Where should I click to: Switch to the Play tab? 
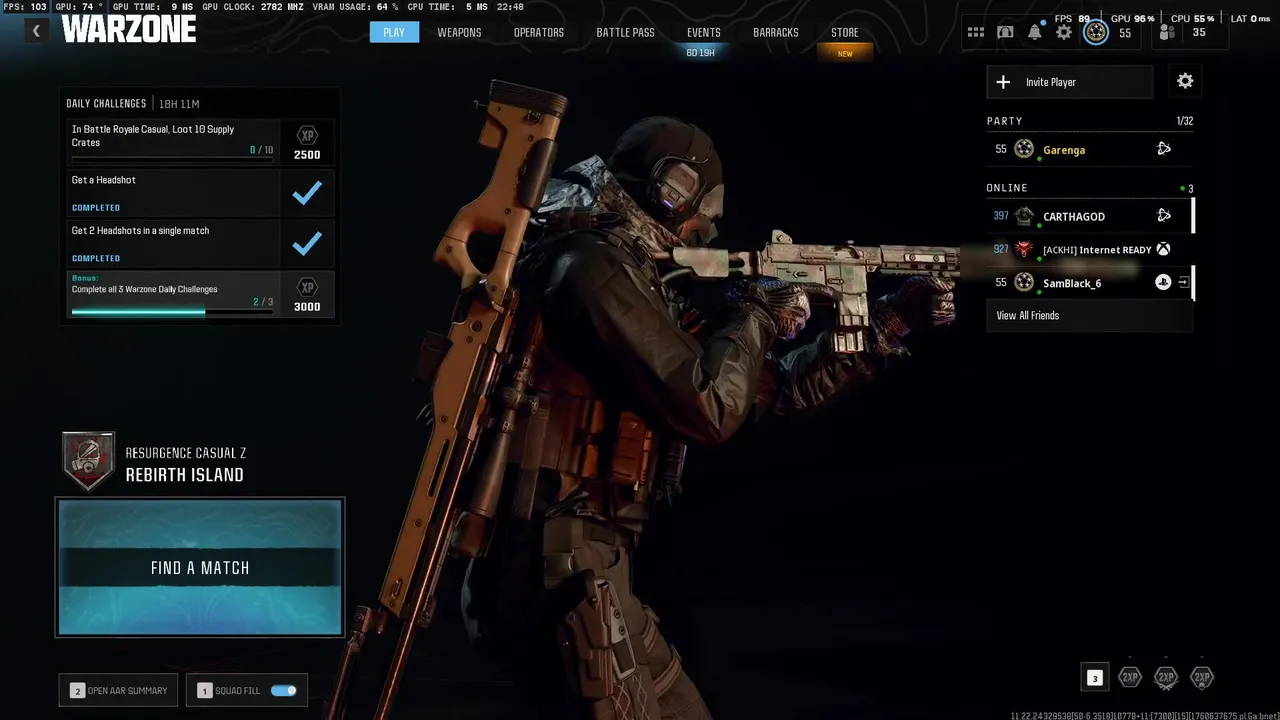click(394, 32)
